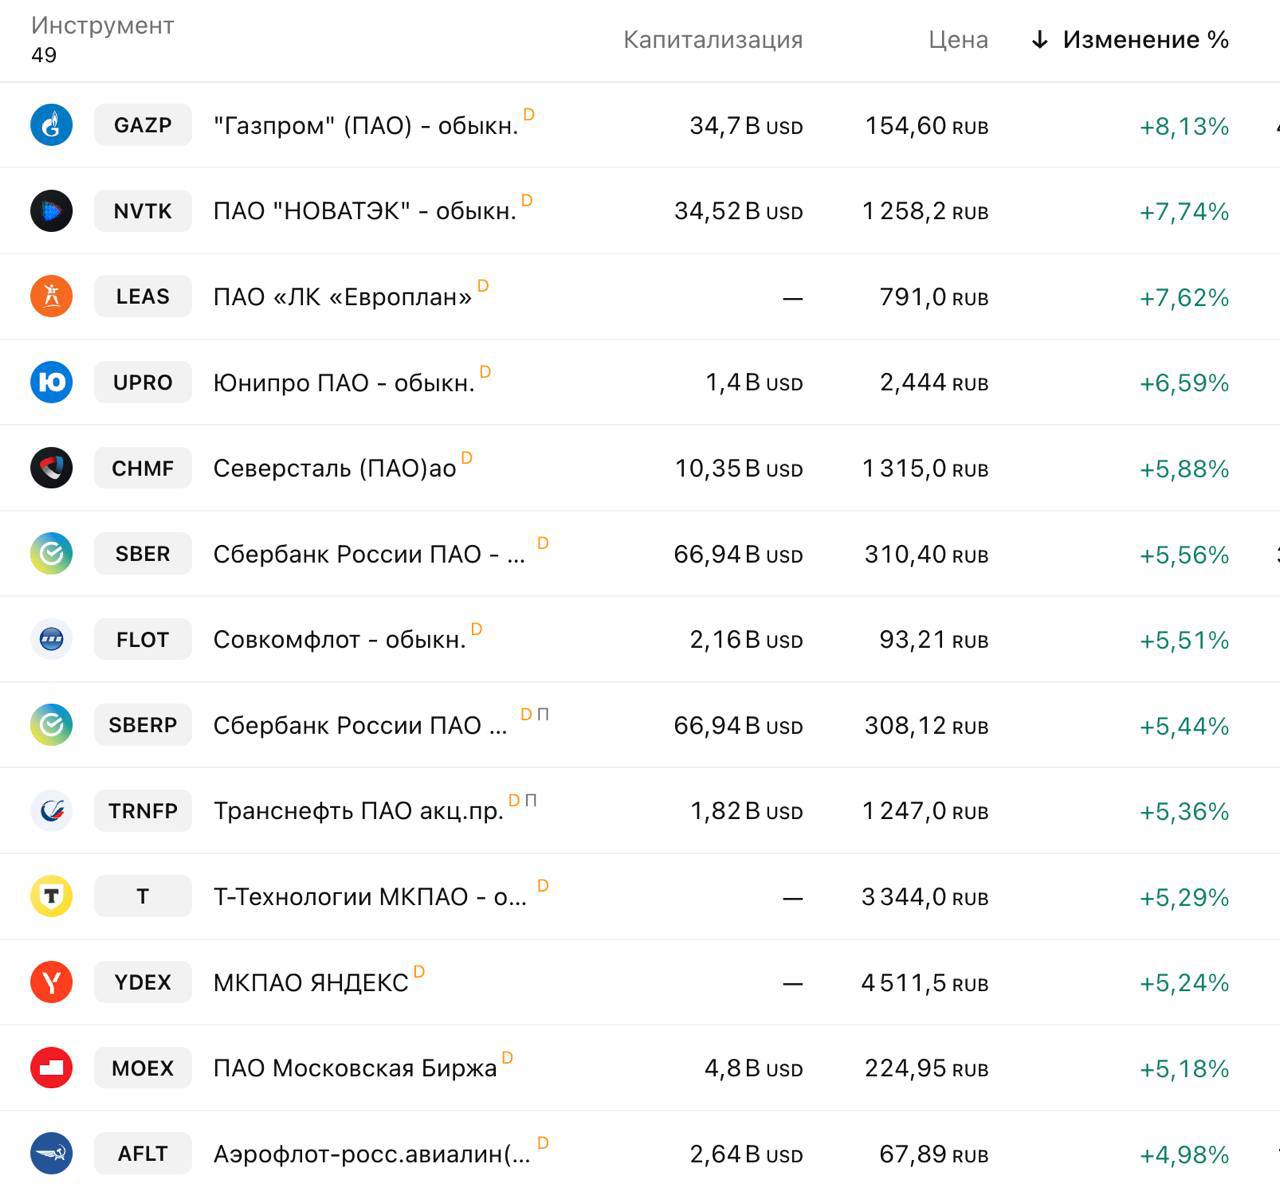Click the D marker next to Газпром
Image resolution: width=1280 pixels, height=1192 pixels.
point(529,115)
